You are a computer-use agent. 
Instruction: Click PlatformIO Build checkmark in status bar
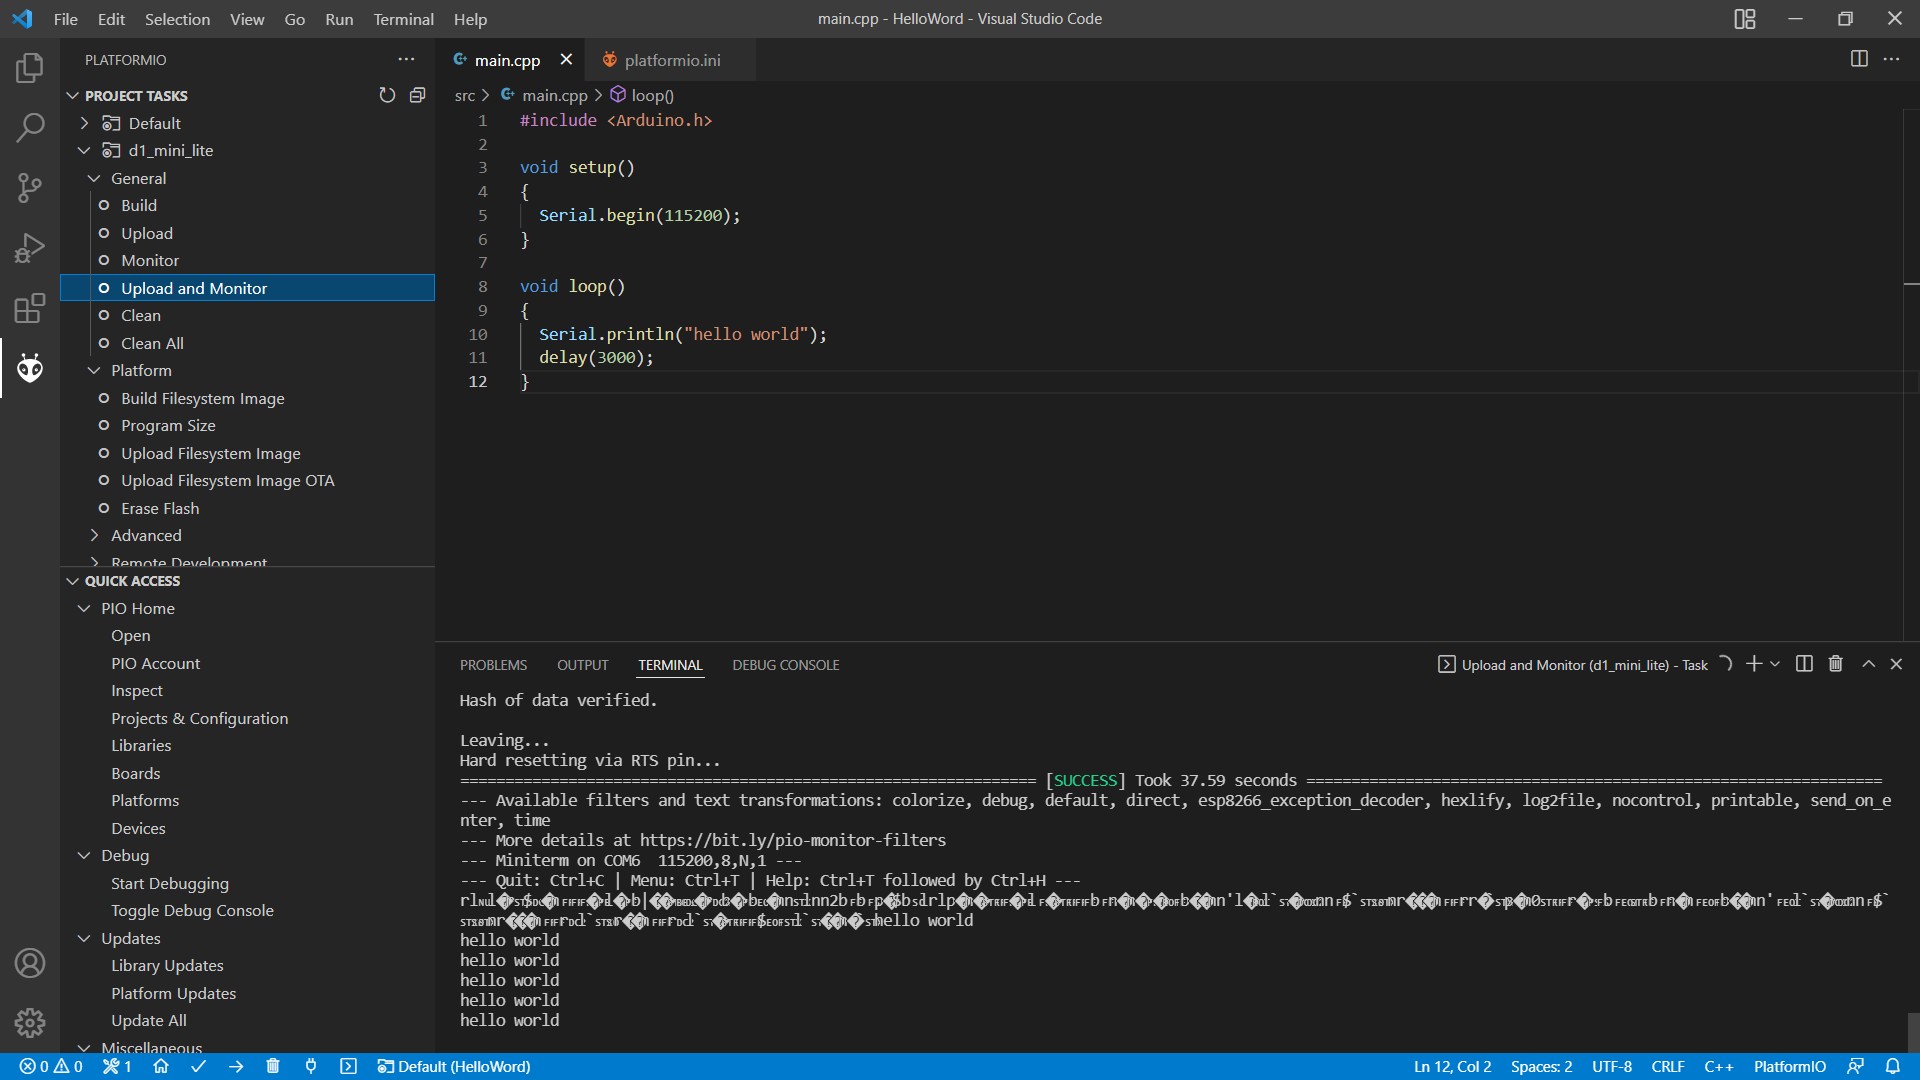[x=198, y=1066]
